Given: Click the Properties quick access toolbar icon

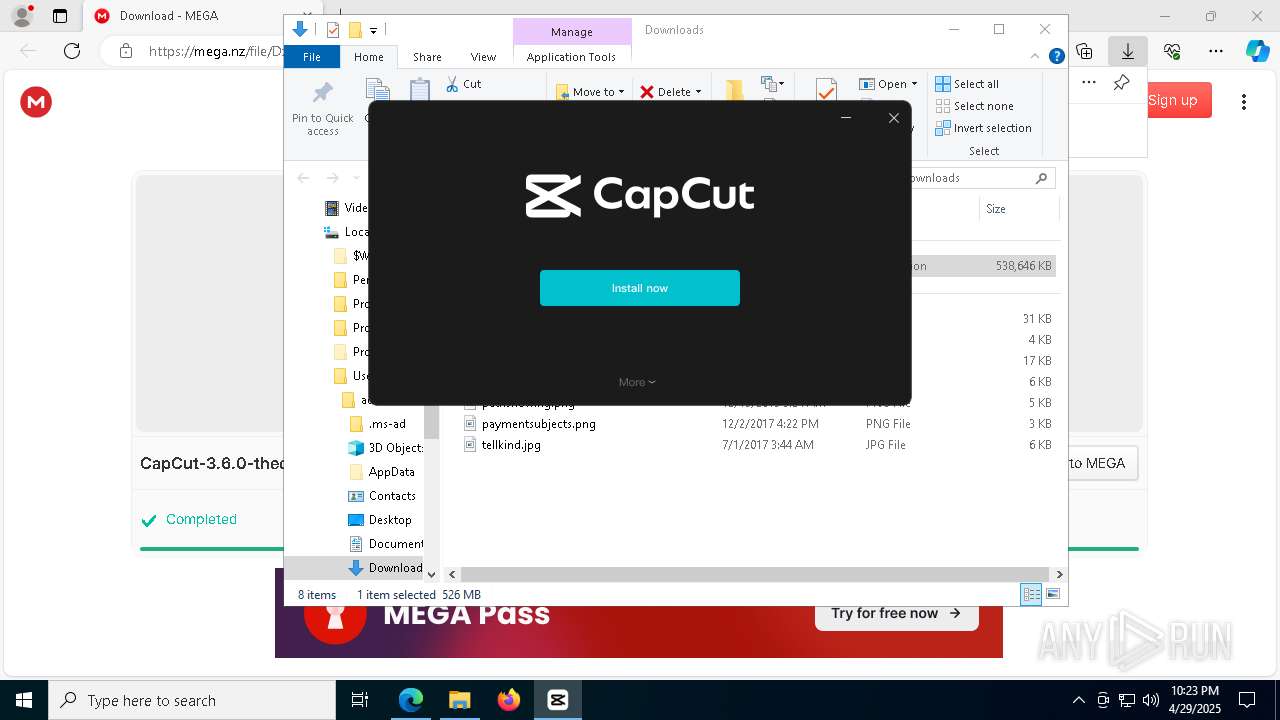Looking at the screenshot, I should (333, 30).
